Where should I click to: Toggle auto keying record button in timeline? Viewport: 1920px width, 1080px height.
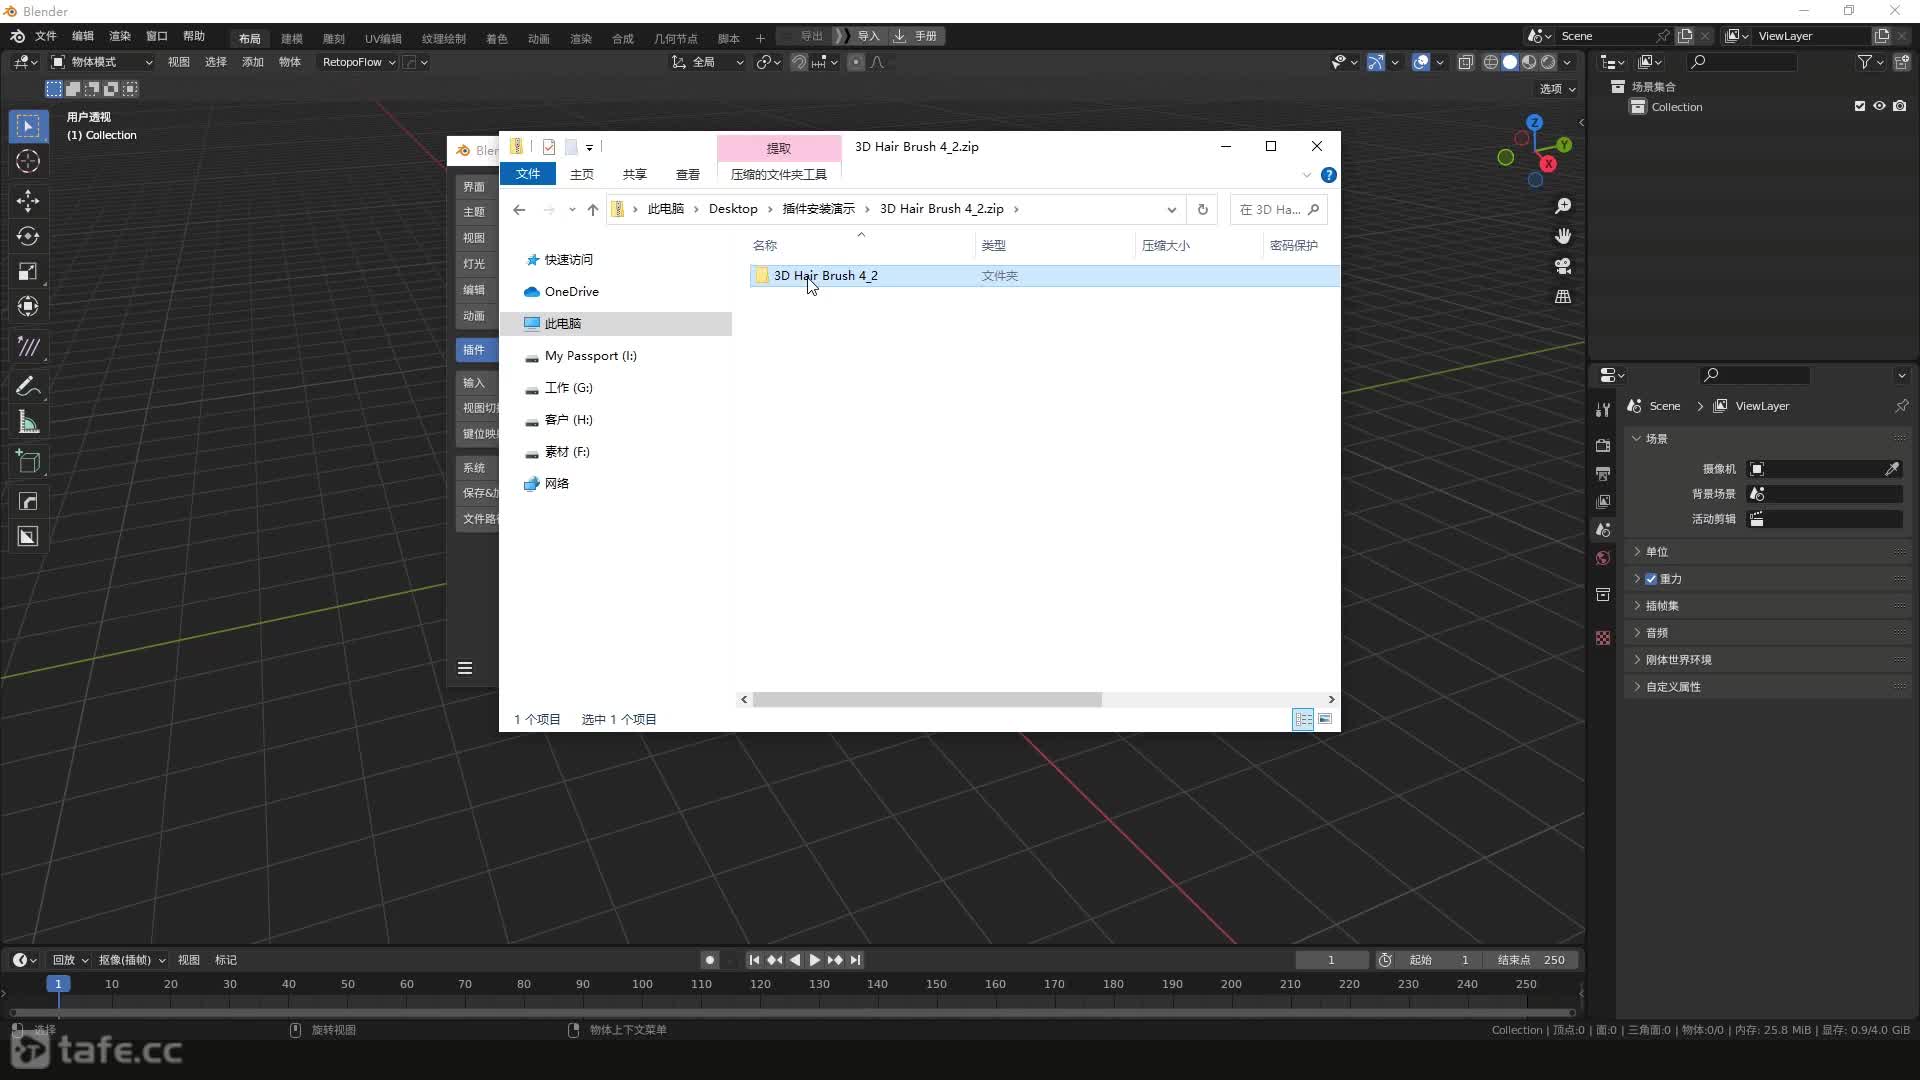710,960
